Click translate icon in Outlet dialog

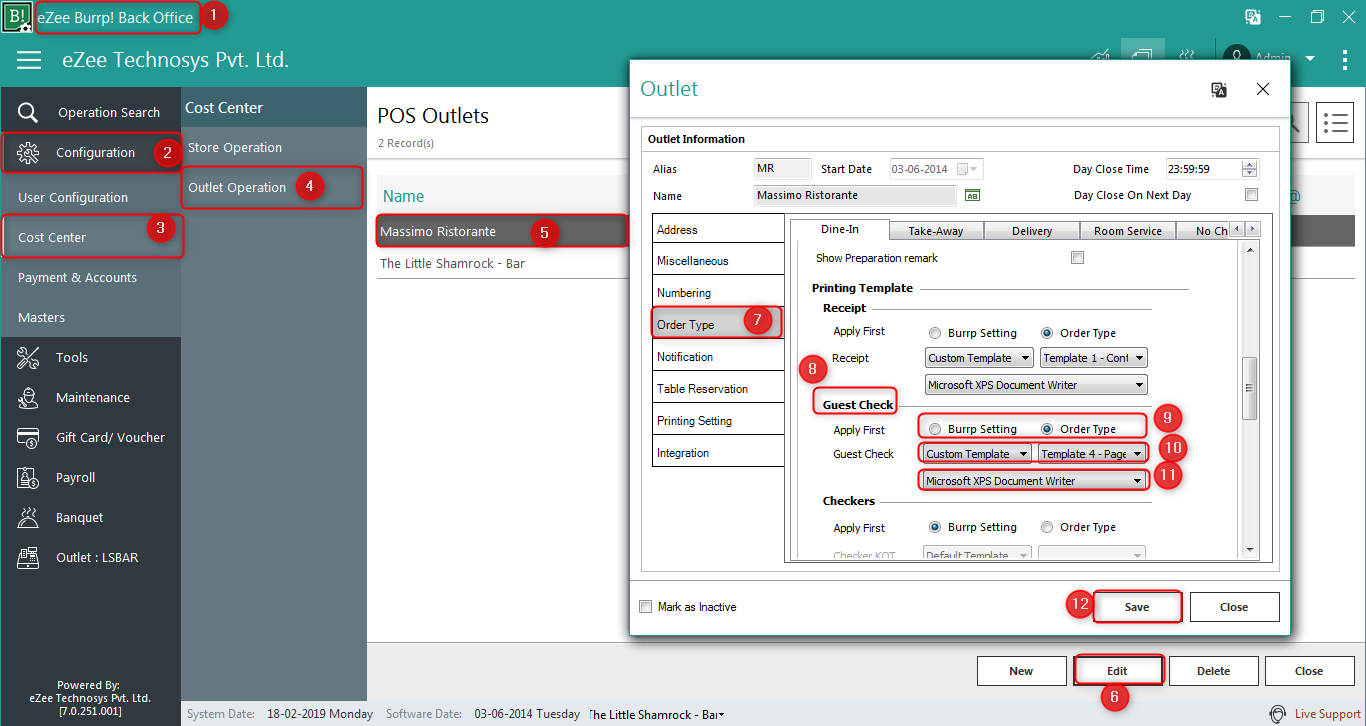click(1219, 89)
